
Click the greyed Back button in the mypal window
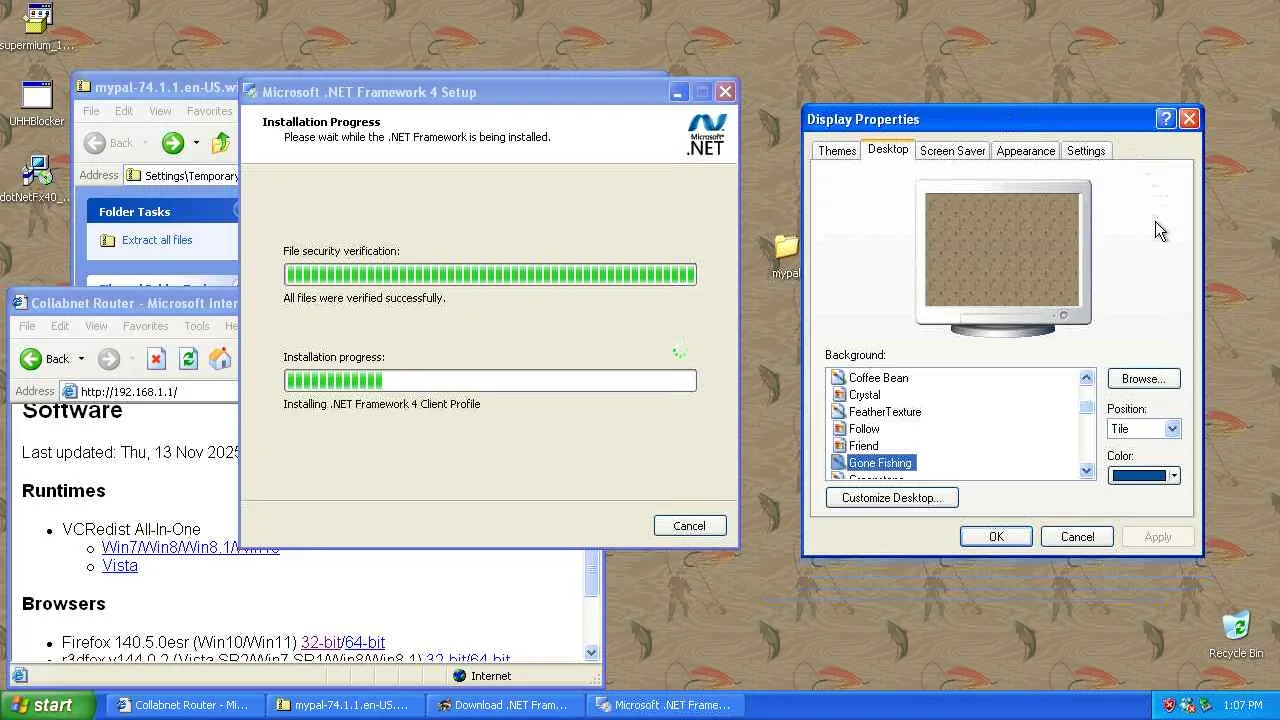pos(109,143)
